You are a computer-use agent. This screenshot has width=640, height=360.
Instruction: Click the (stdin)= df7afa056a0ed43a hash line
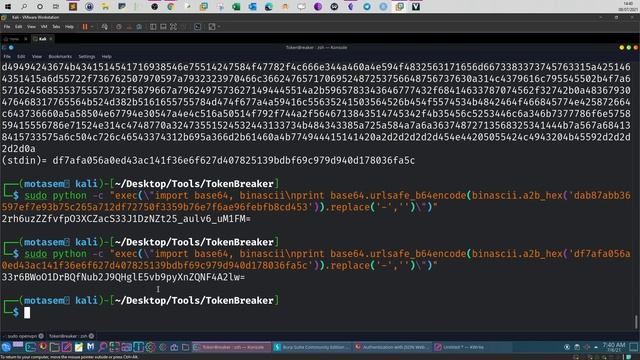click(208, 160)
